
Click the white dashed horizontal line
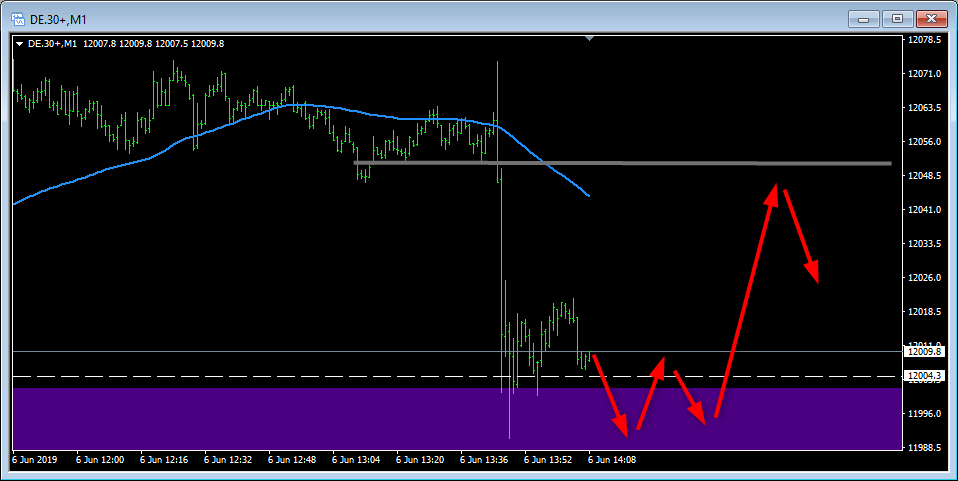pyautogui.click(x=300, y=376)
